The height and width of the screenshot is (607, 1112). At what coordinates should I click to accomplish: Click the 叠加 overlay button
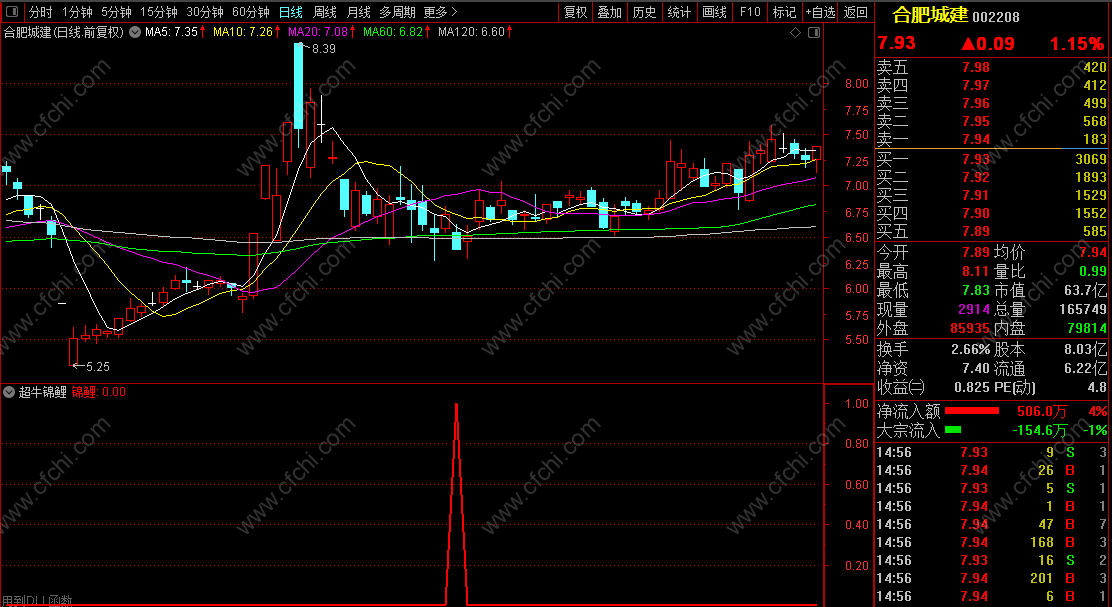(609, 12)
